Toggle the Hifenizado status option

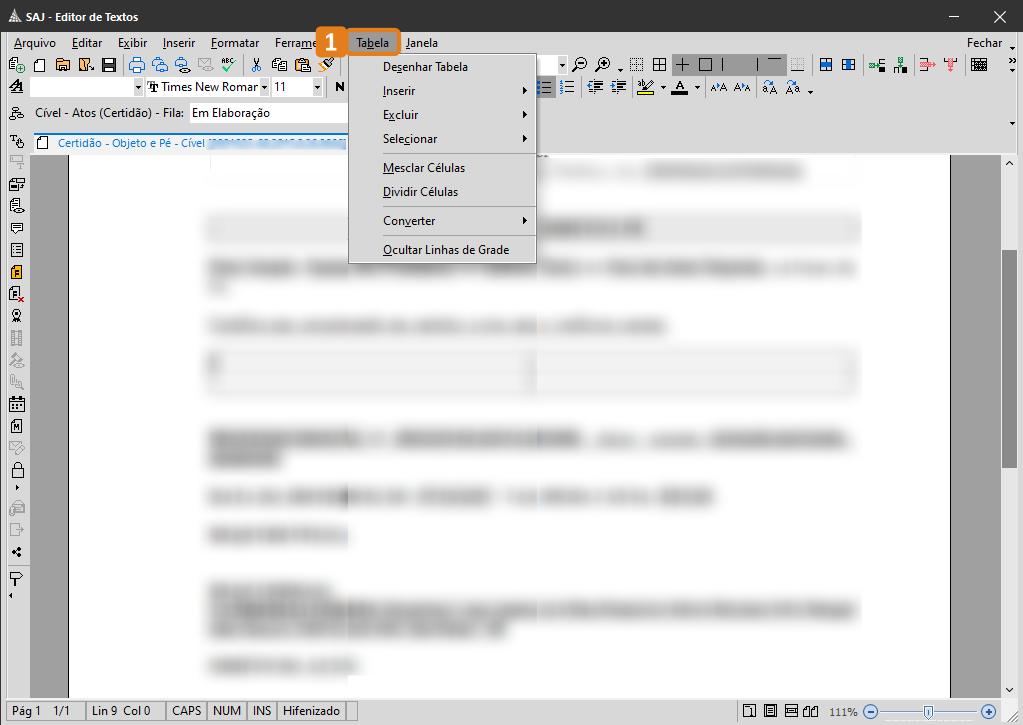[x=311, y=711]
